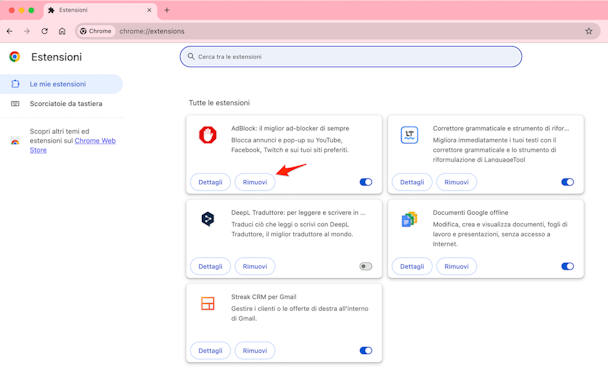Click the AdBlock: il miglior ad-blocker title
The height and width of the screenshot is (376, 608).
(x=290, y=128)
